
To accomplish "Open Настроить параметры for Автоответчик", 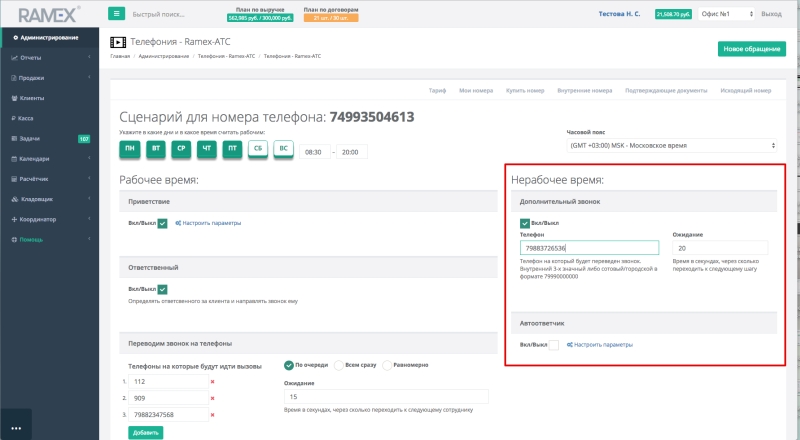I will click(x=600, y=345).
